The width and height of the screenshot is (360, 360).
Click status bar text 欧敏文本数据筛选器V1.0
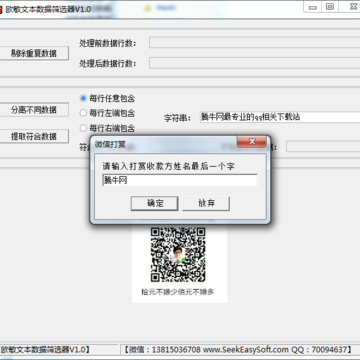pos(45,349)
